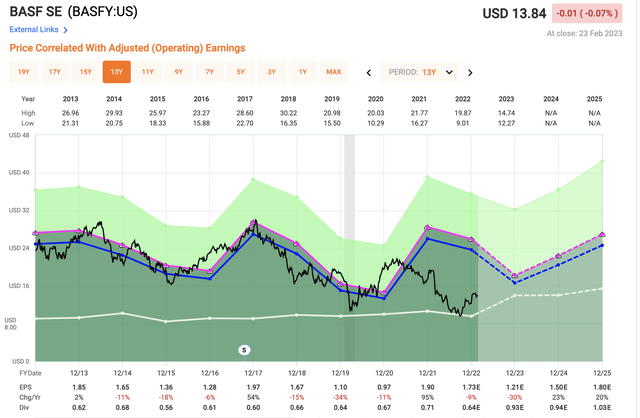Viewport: 640px width, 418px height.
Task: Switch chart to 11Y range
Action: point(148,72)
